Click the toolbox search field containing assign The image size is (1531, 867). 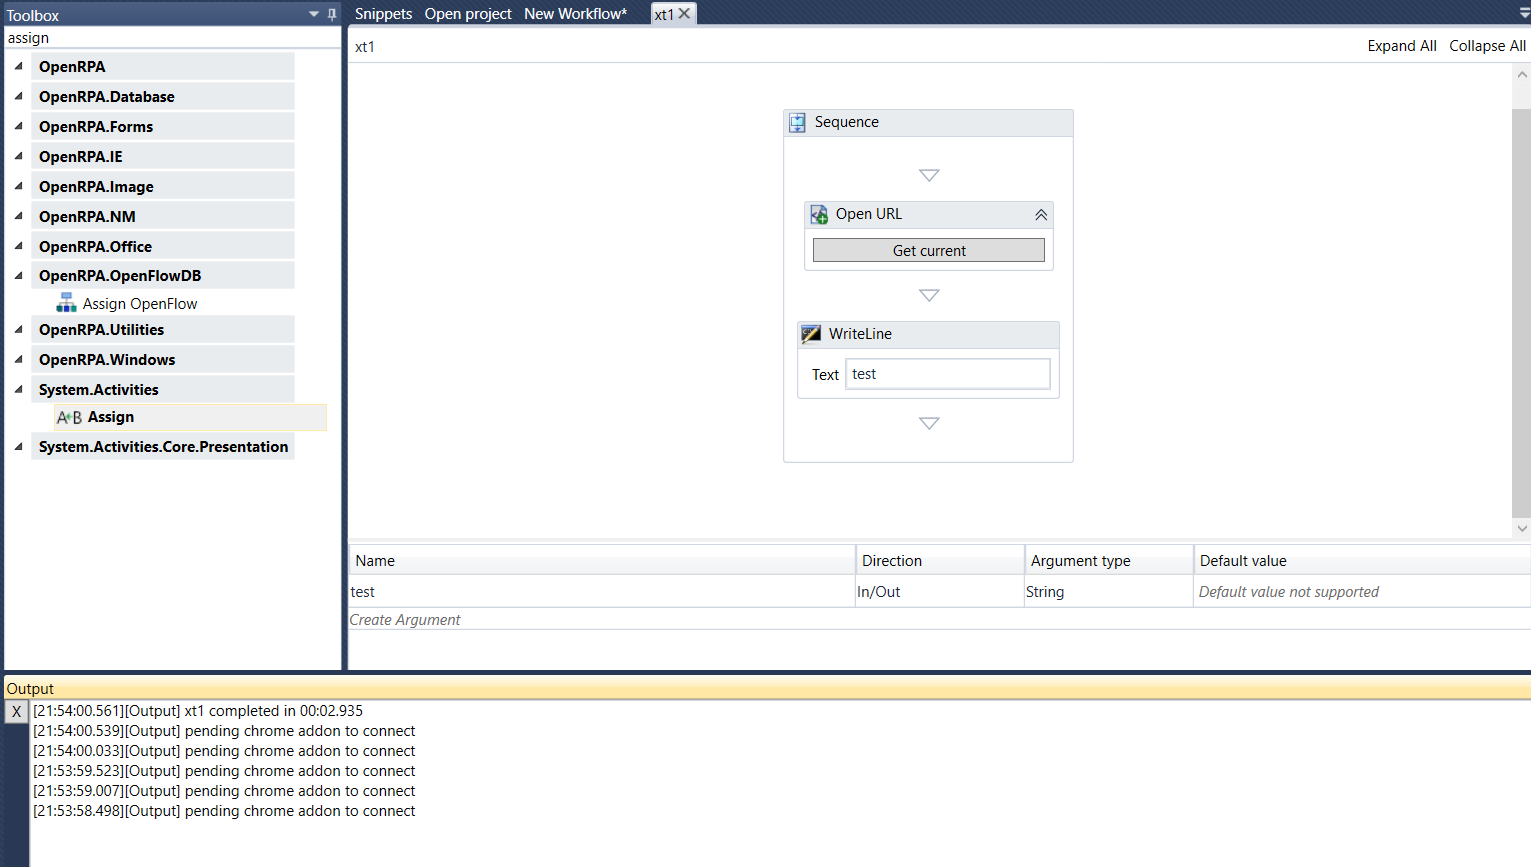click(172, 38)
